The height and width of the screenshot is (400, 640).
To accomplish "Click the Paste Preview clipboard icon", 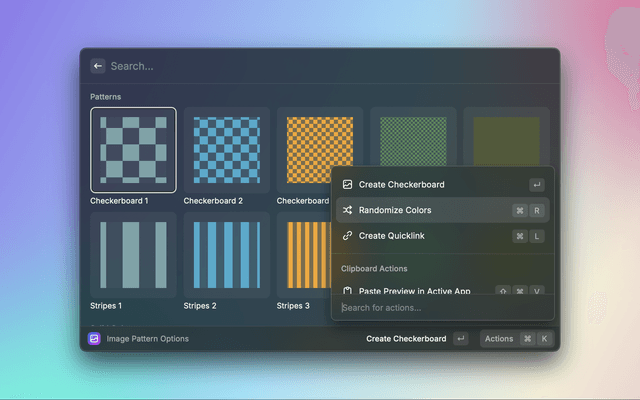I will click(347, 291).
